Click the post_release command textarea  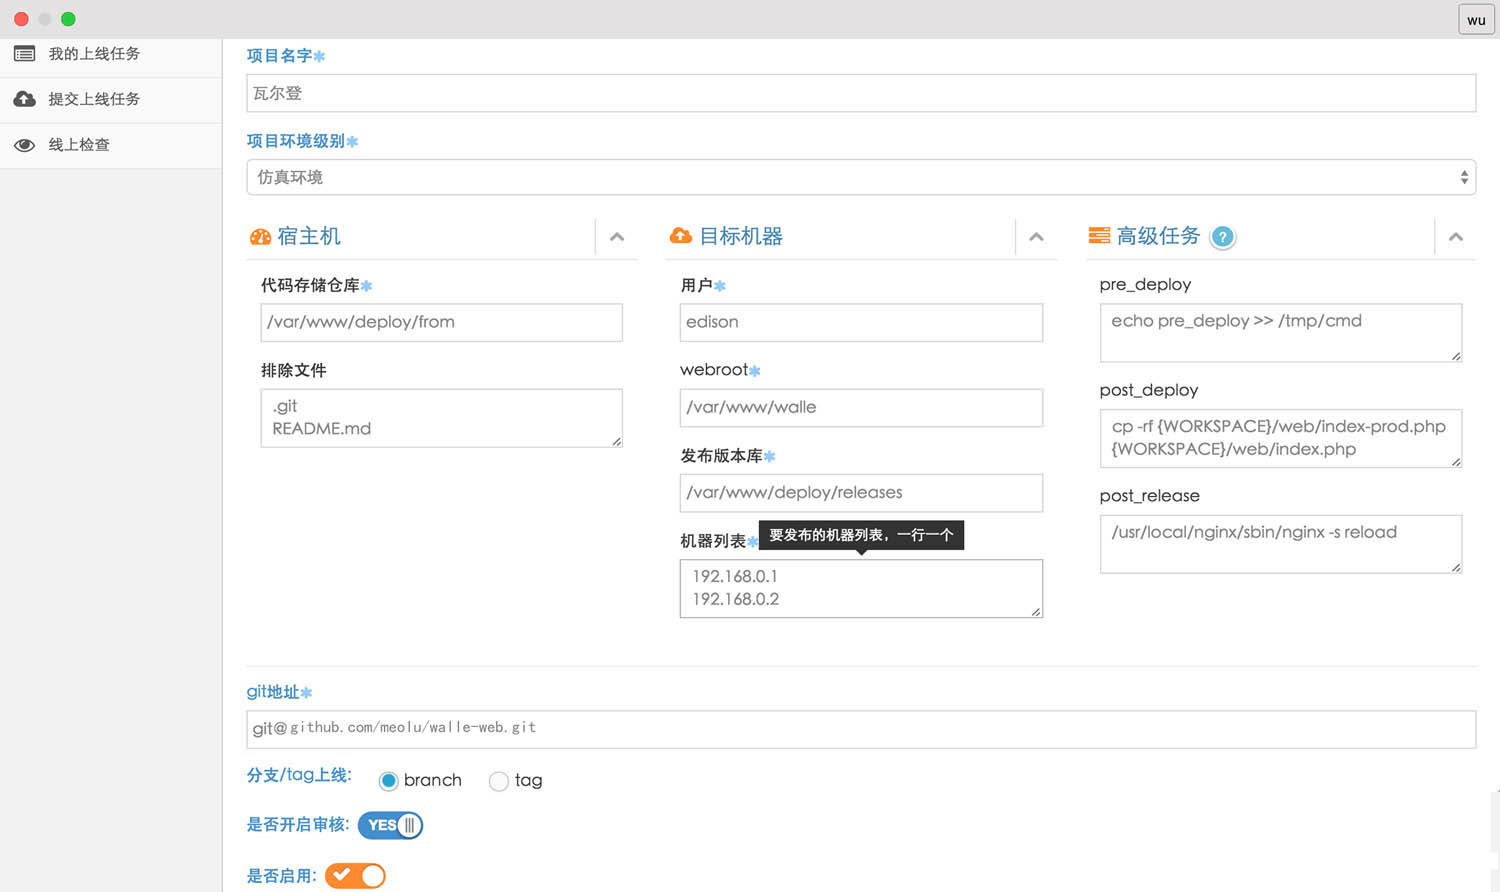click(1281, 544)
